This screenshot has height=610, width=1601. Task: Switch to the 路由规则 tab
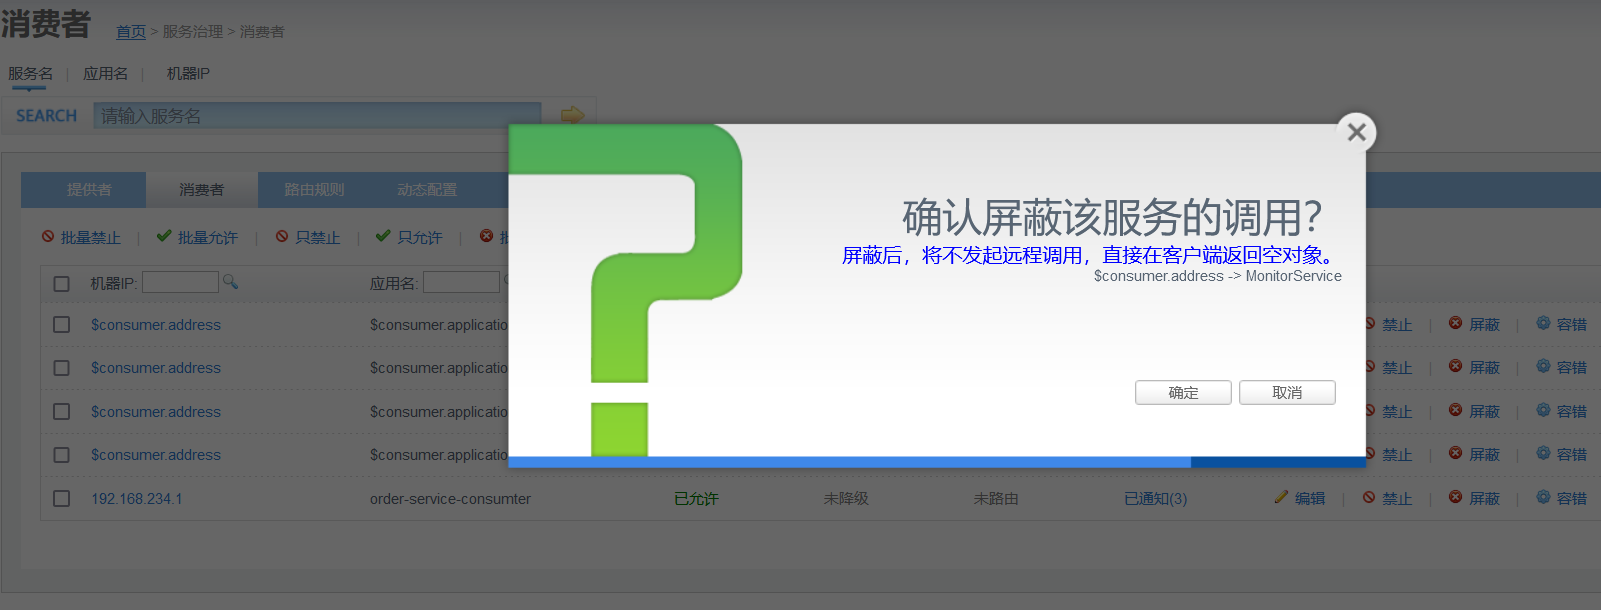point(314,190)
